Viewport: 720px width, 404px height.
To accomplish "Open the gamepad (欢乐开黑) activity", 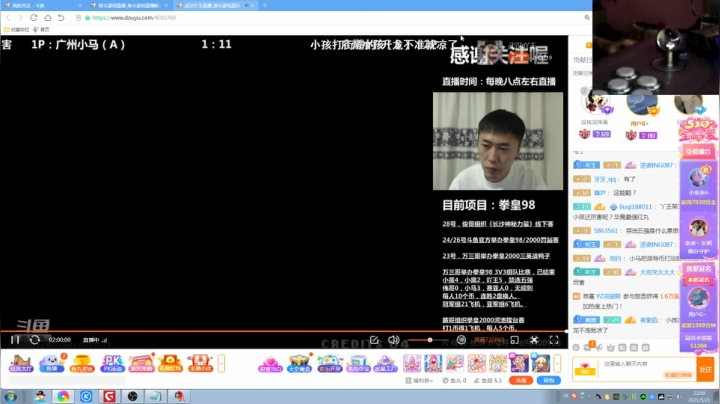I will pyautogui.click(x=330, y=364).
